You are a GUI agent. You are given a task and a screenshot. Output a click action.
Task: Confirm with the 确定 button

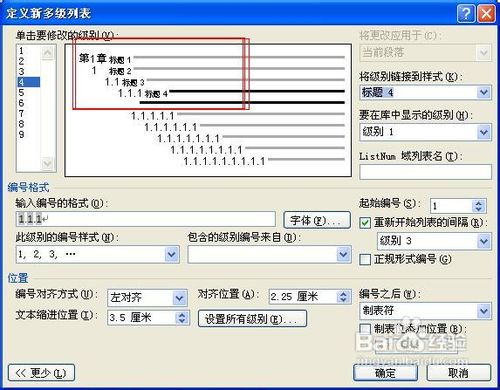pos(385,373)
